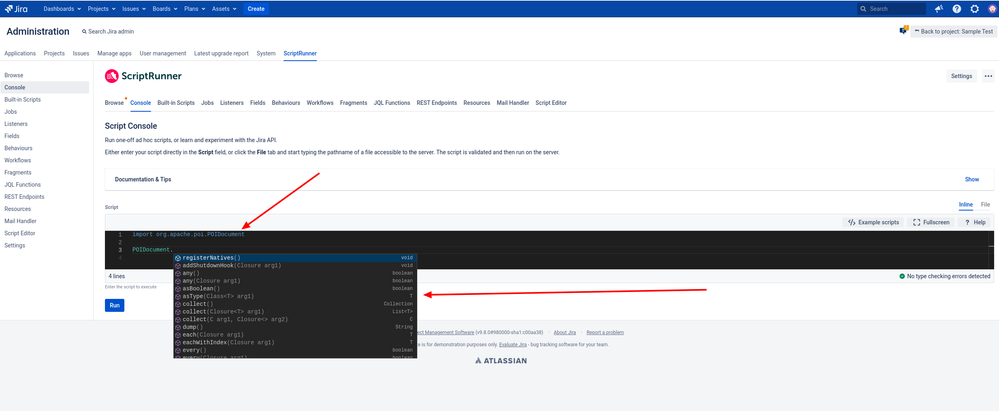The width and height of the screenshot is (999, 411).
Task: Open the Listeners tab in ScriptRunner
Action: click(232, 103)
